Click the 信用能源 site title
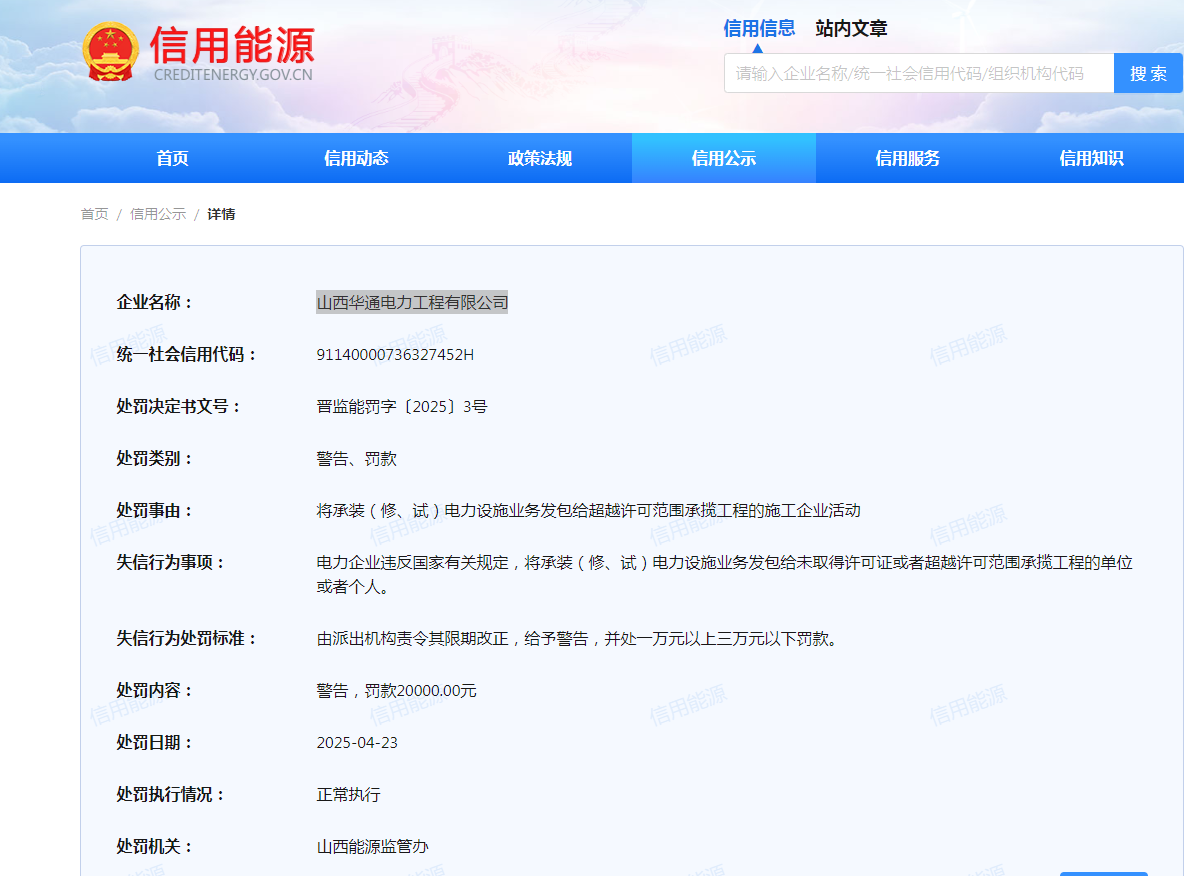 tap(232, 45)
